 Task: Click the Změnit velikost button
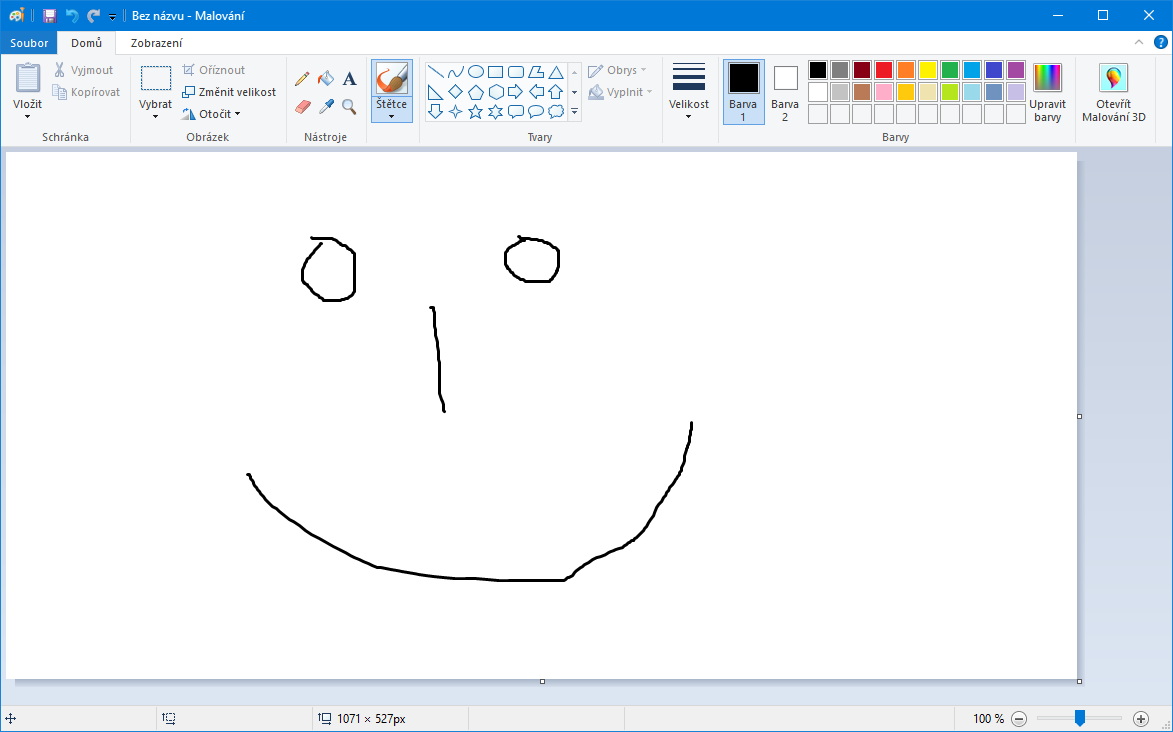[x=229, y=92]
